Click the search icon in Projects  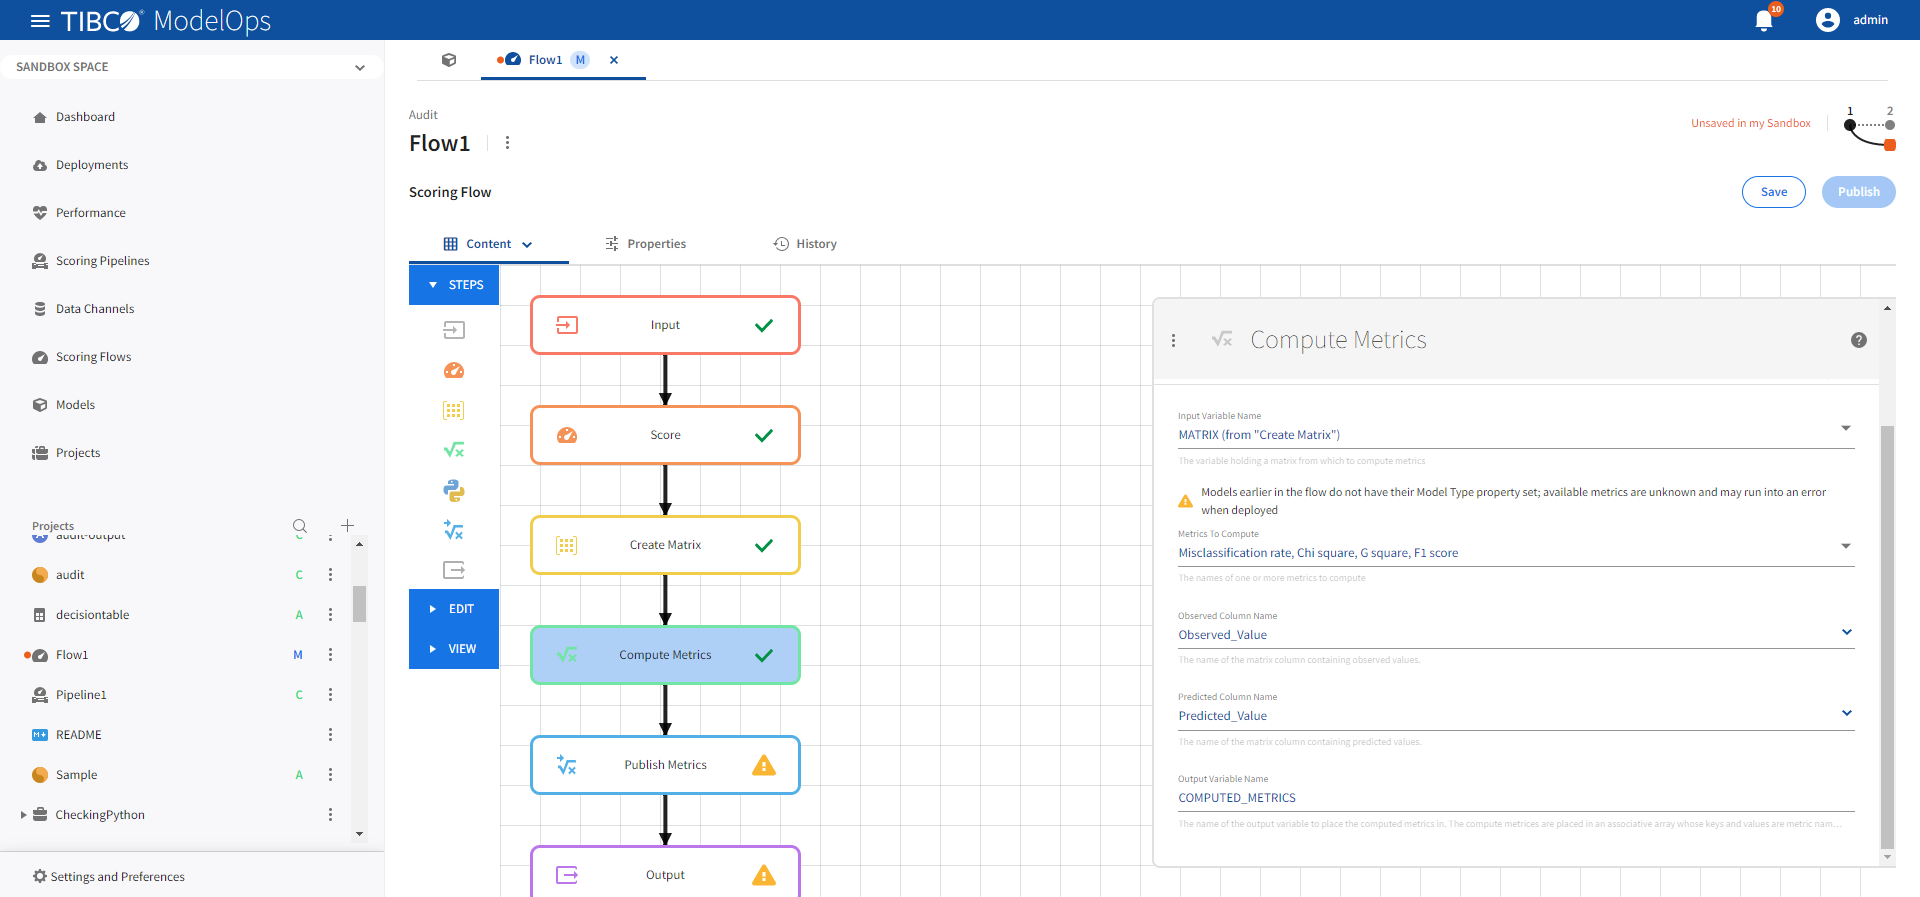[x=300, y=526]
